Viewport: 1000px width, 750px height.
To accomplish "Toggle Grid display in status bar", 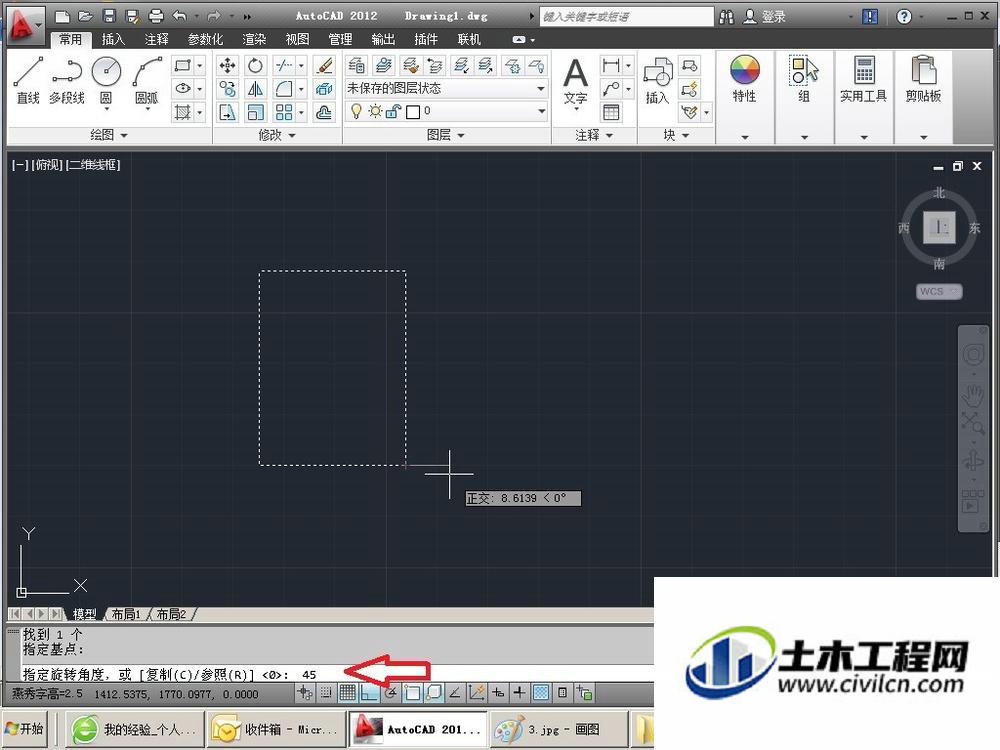I will point(348,693).
